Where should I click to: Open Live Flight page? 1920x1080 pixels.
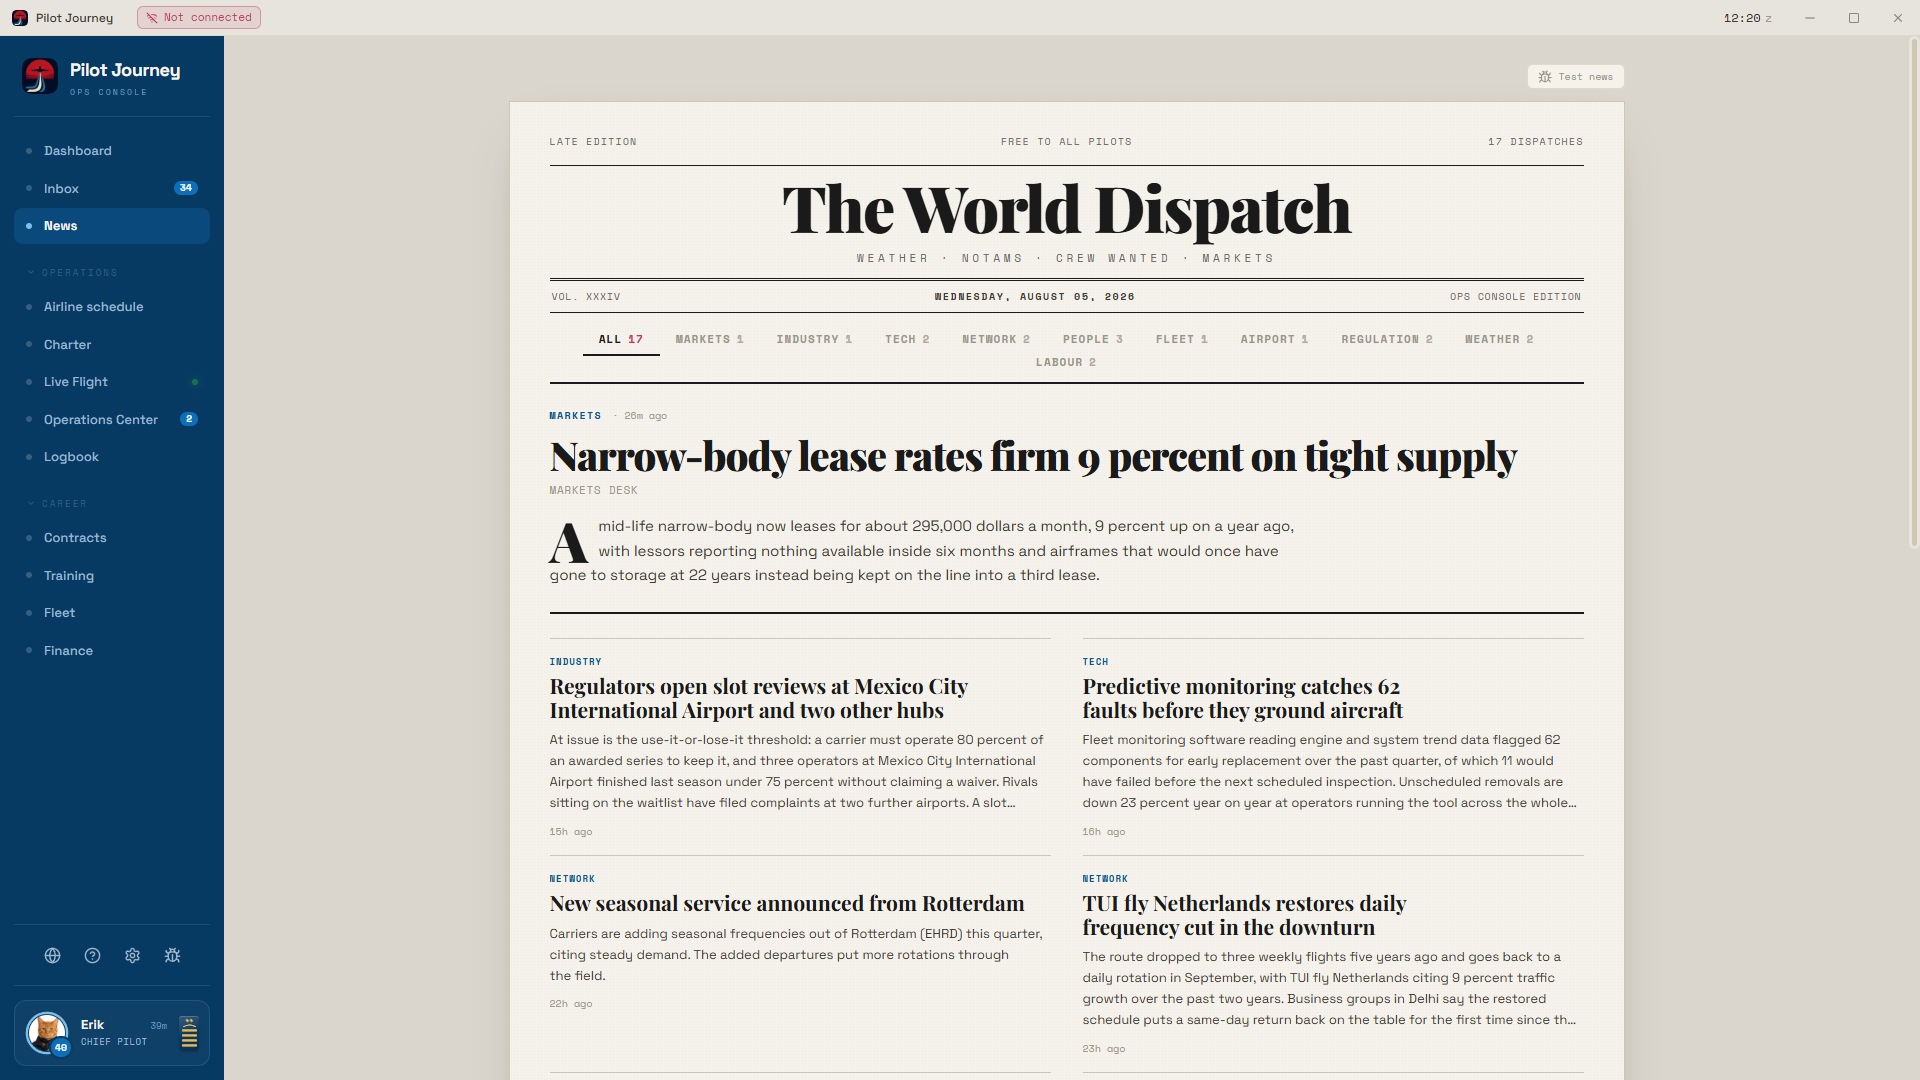(x=112, y=382)
